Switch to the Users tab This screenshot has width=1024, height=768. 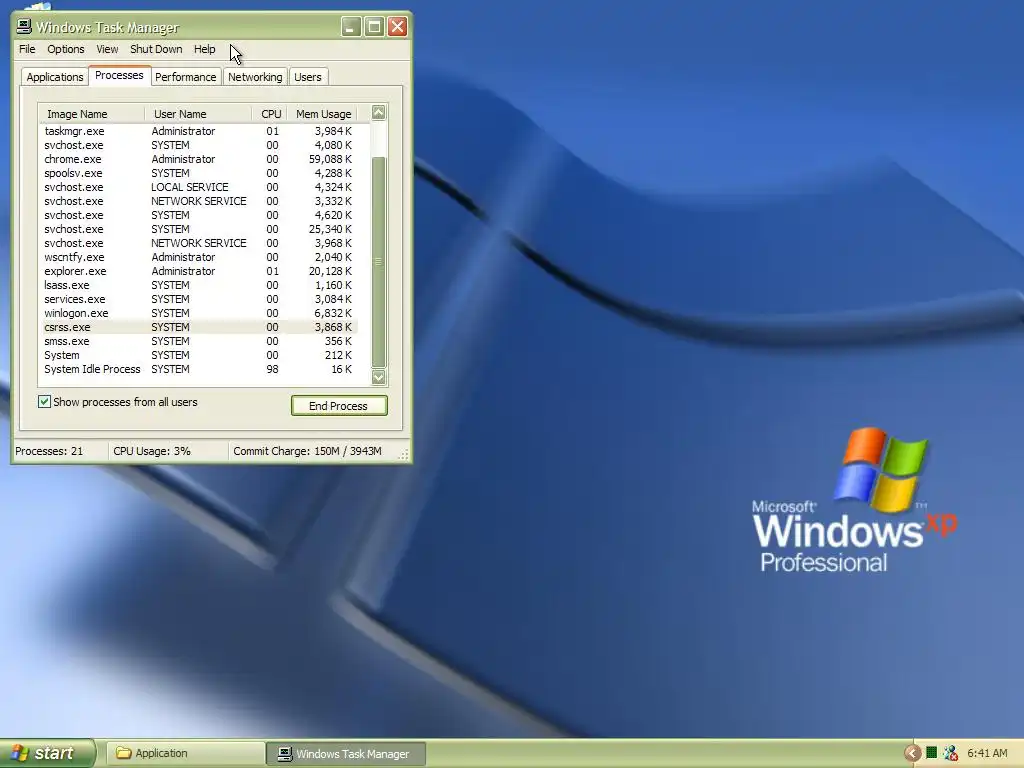(308, 77)
